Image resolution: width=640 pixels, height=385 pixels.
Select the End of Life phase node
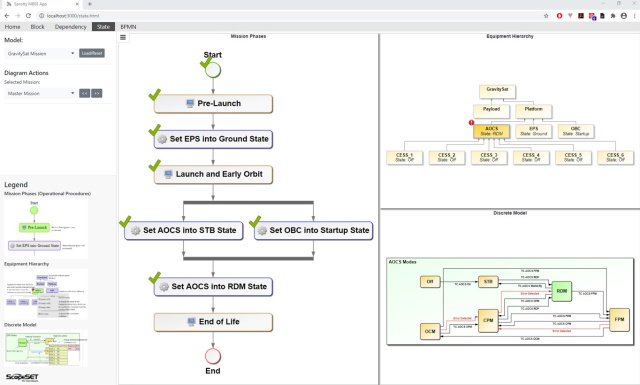point(213,322)
